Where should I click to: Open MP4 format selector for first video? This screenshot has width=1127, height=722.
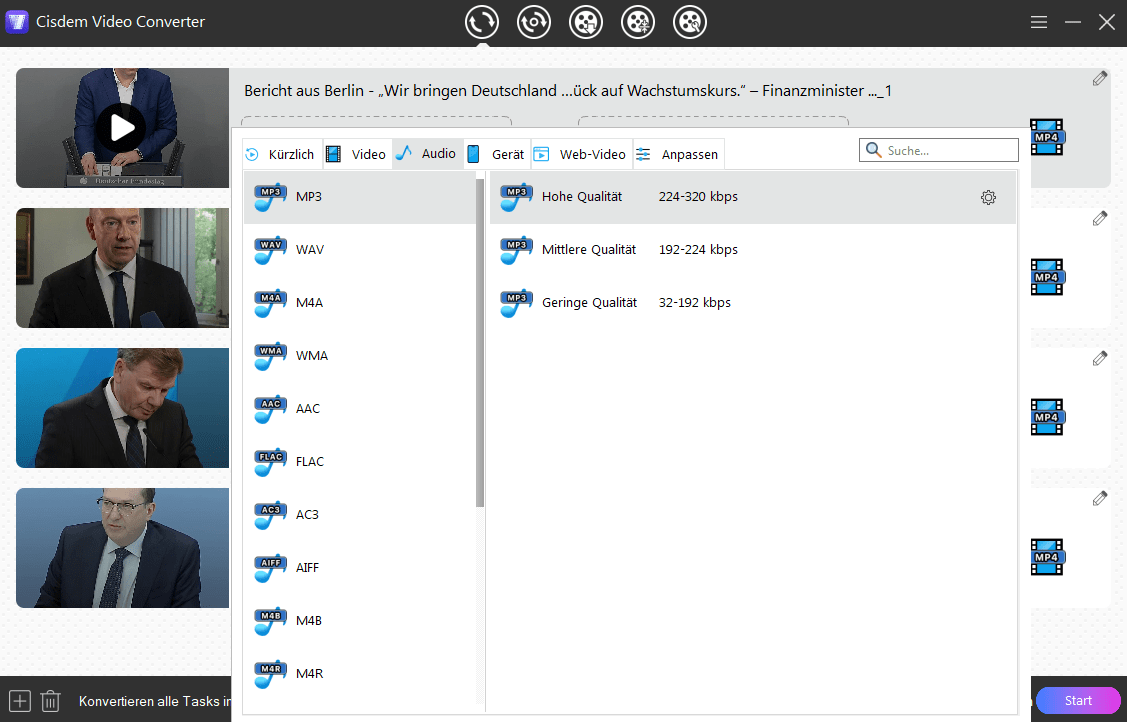1047,137
